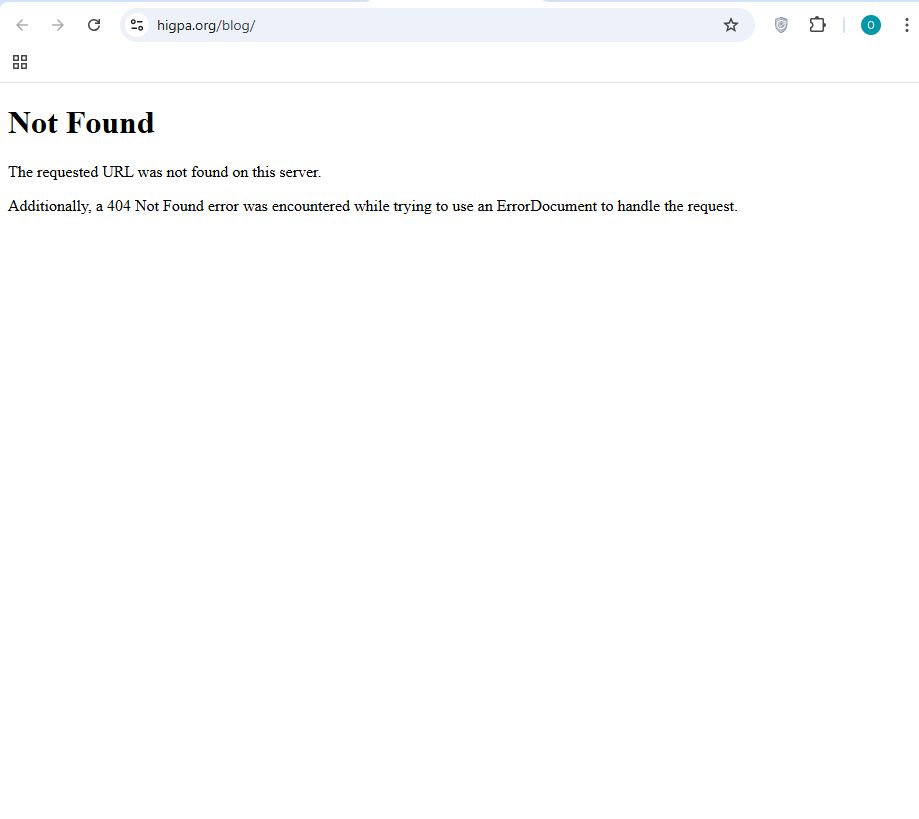
Task: Bookmark this page with the star
Action: click(730, 25)
